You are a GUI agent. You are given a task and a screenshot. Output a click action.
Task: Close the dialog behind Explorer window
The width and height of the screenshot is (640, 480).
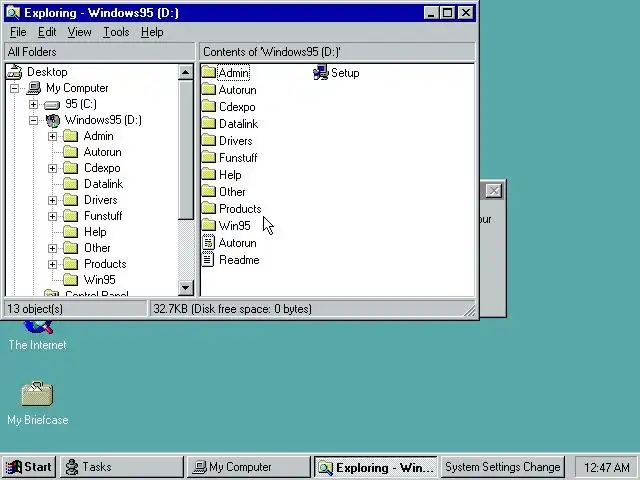[x=494, y=191]
